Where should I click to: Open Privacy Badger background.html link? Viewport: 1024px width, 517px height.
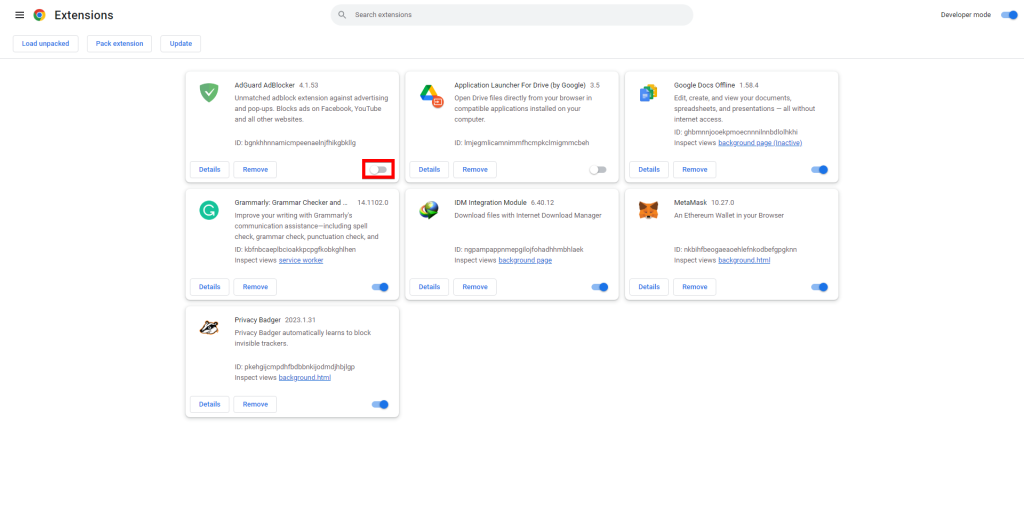coord(304,378)
